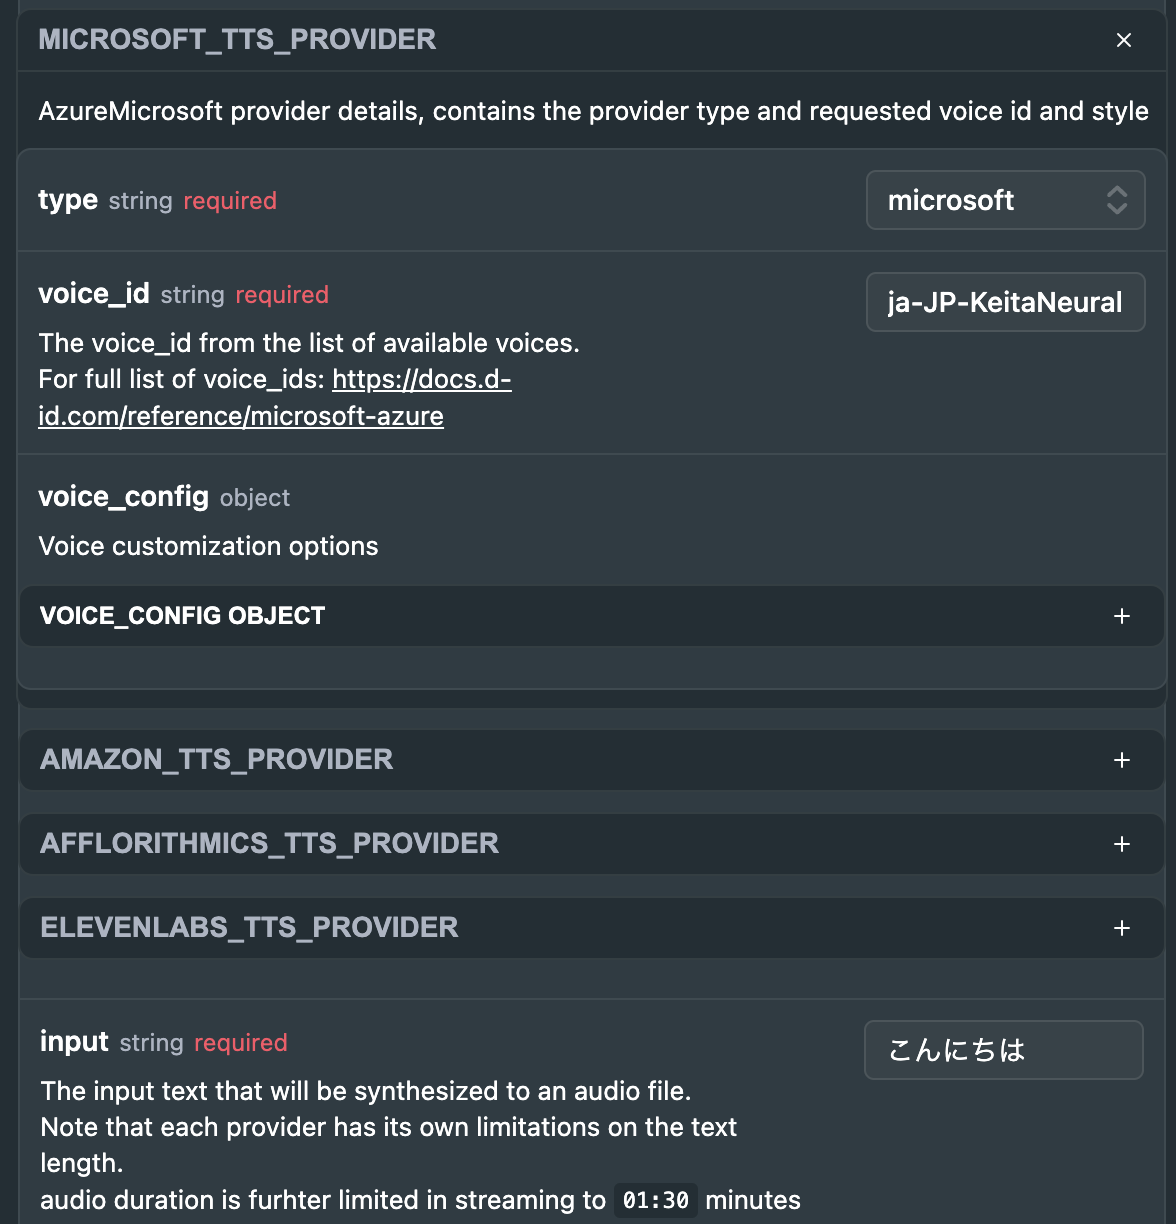1176x1224 pixels.
Task: Expand the AMAZON_TTS_PROVIDER section title
Action: [x=216, y=760]
